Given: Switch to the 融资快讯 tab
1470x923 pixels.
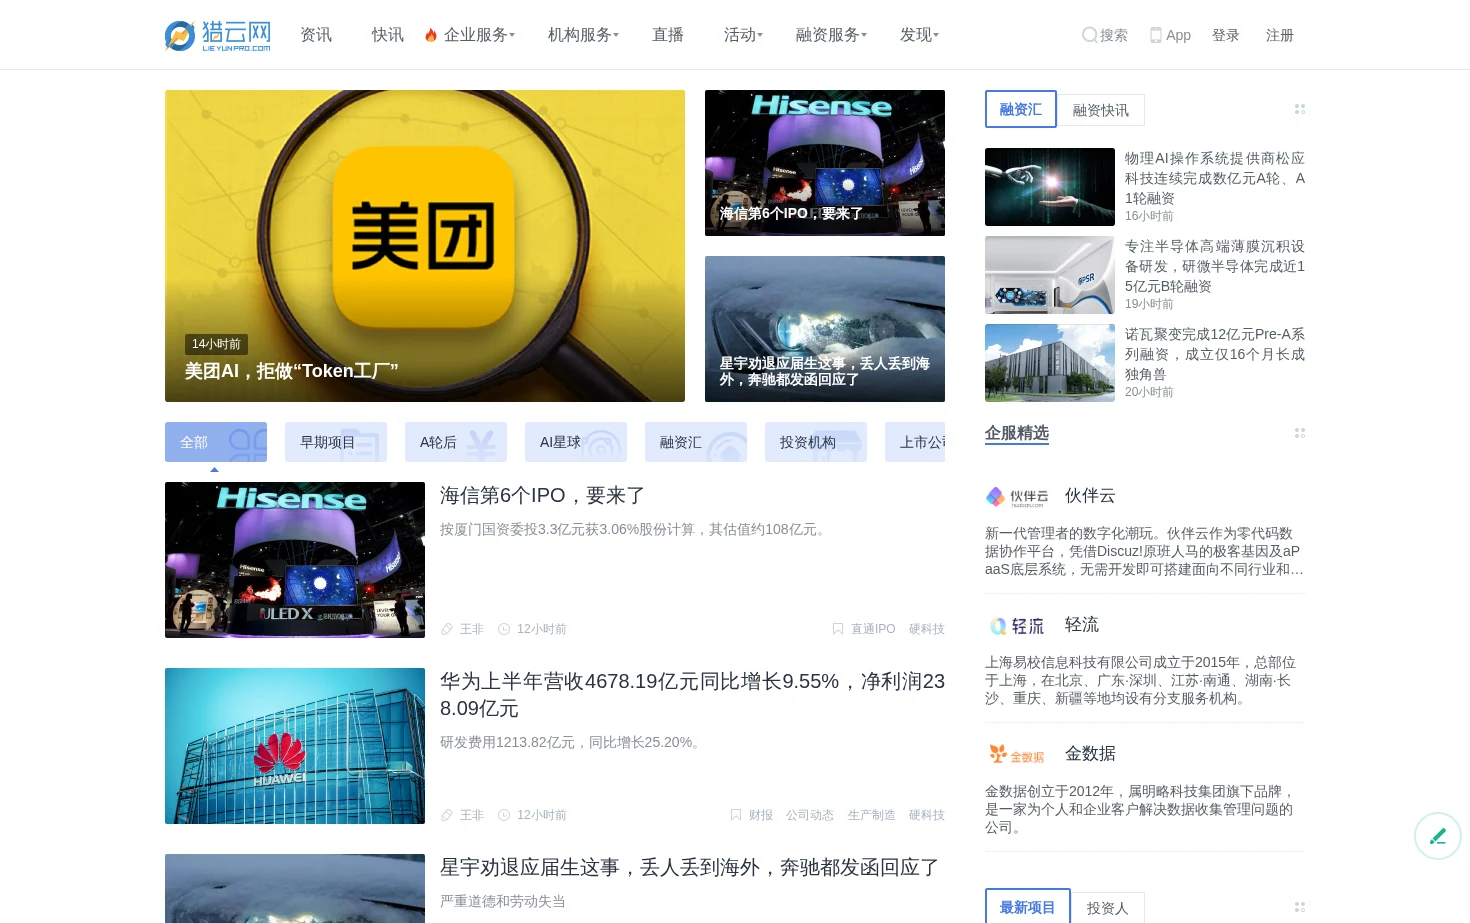Looking at the screenshot, I should pos(1101,110).
